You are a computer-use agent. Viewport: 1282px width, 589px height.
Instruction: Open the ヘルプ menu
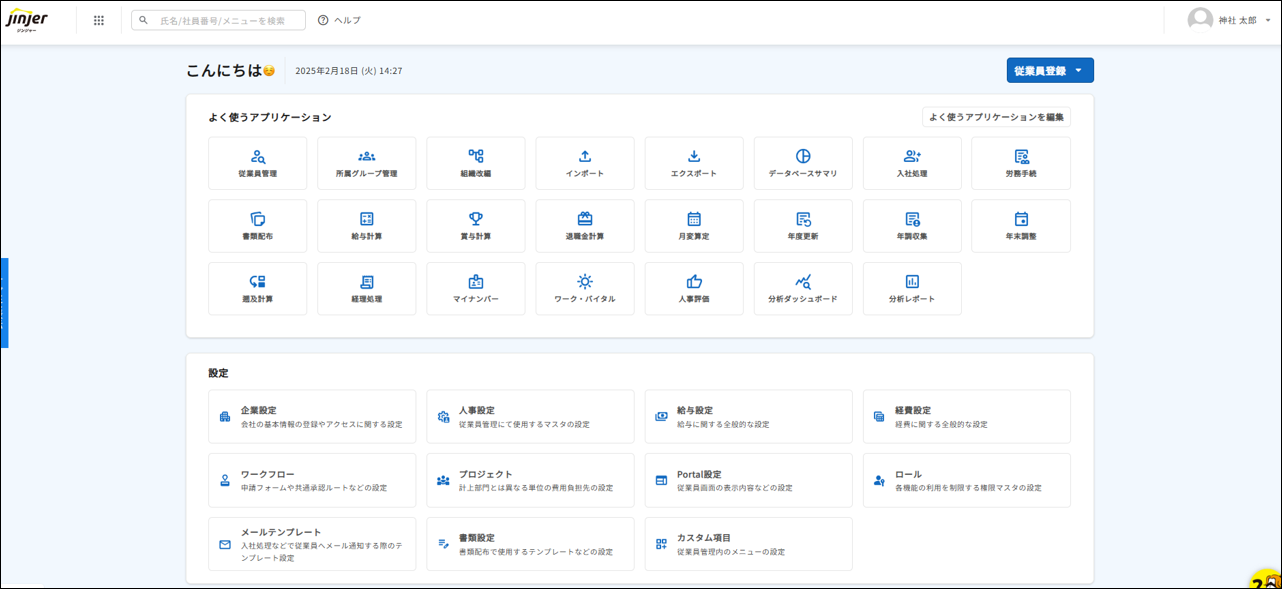tap(339, 18)
